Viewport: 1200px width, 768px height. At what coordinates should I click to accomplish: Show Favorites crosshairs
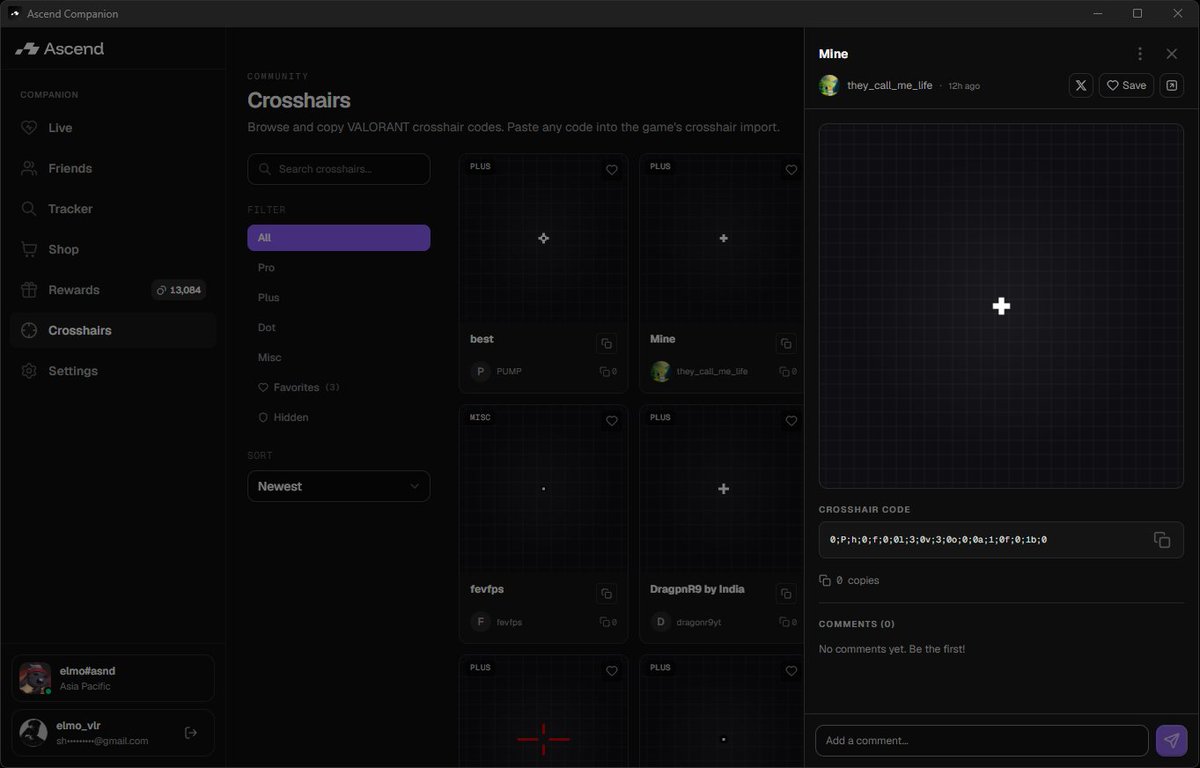pyautogui.click(x=339, y=387)
